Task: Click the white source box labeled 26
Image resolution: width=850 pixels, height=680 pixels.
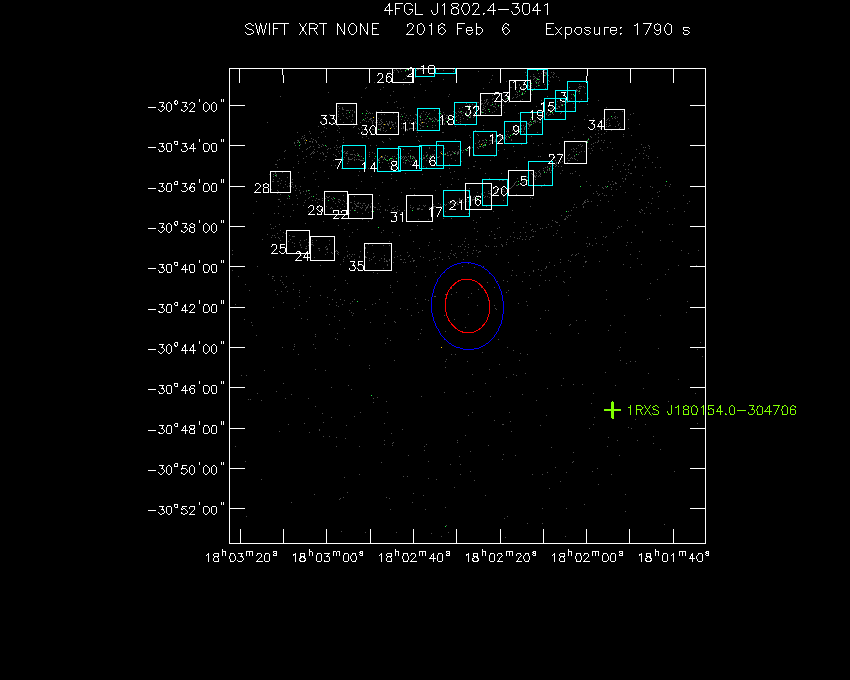Action: click(x=403, y=75)
